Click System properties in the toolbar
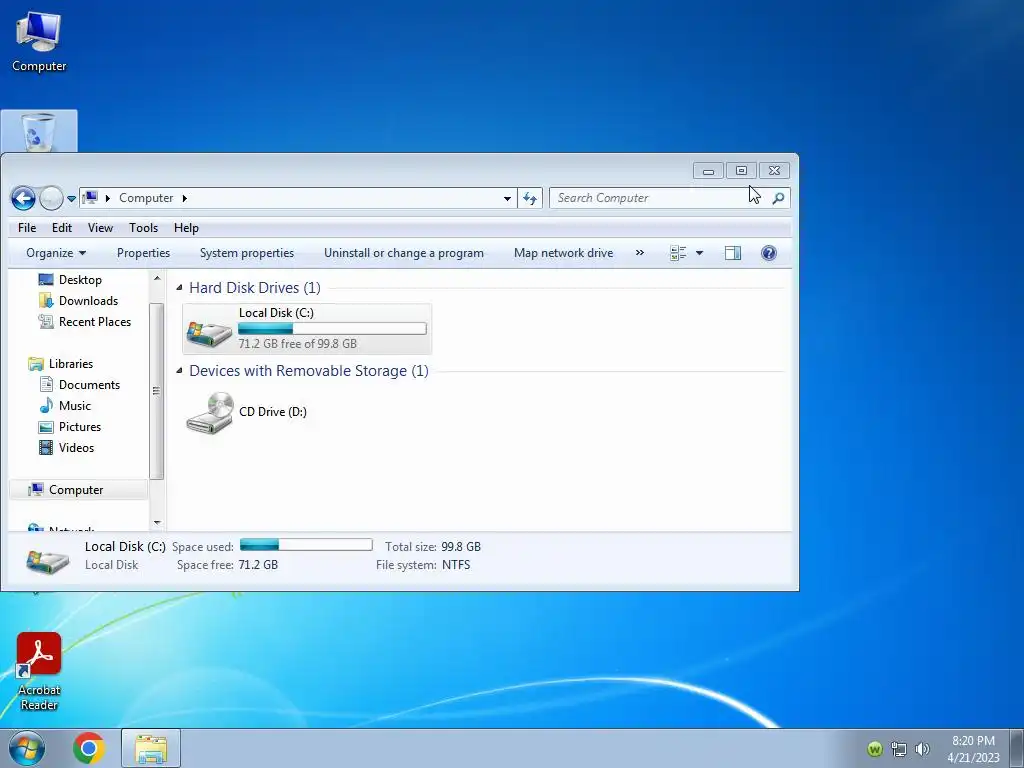1024x768 pixels. tap(247, 253)
